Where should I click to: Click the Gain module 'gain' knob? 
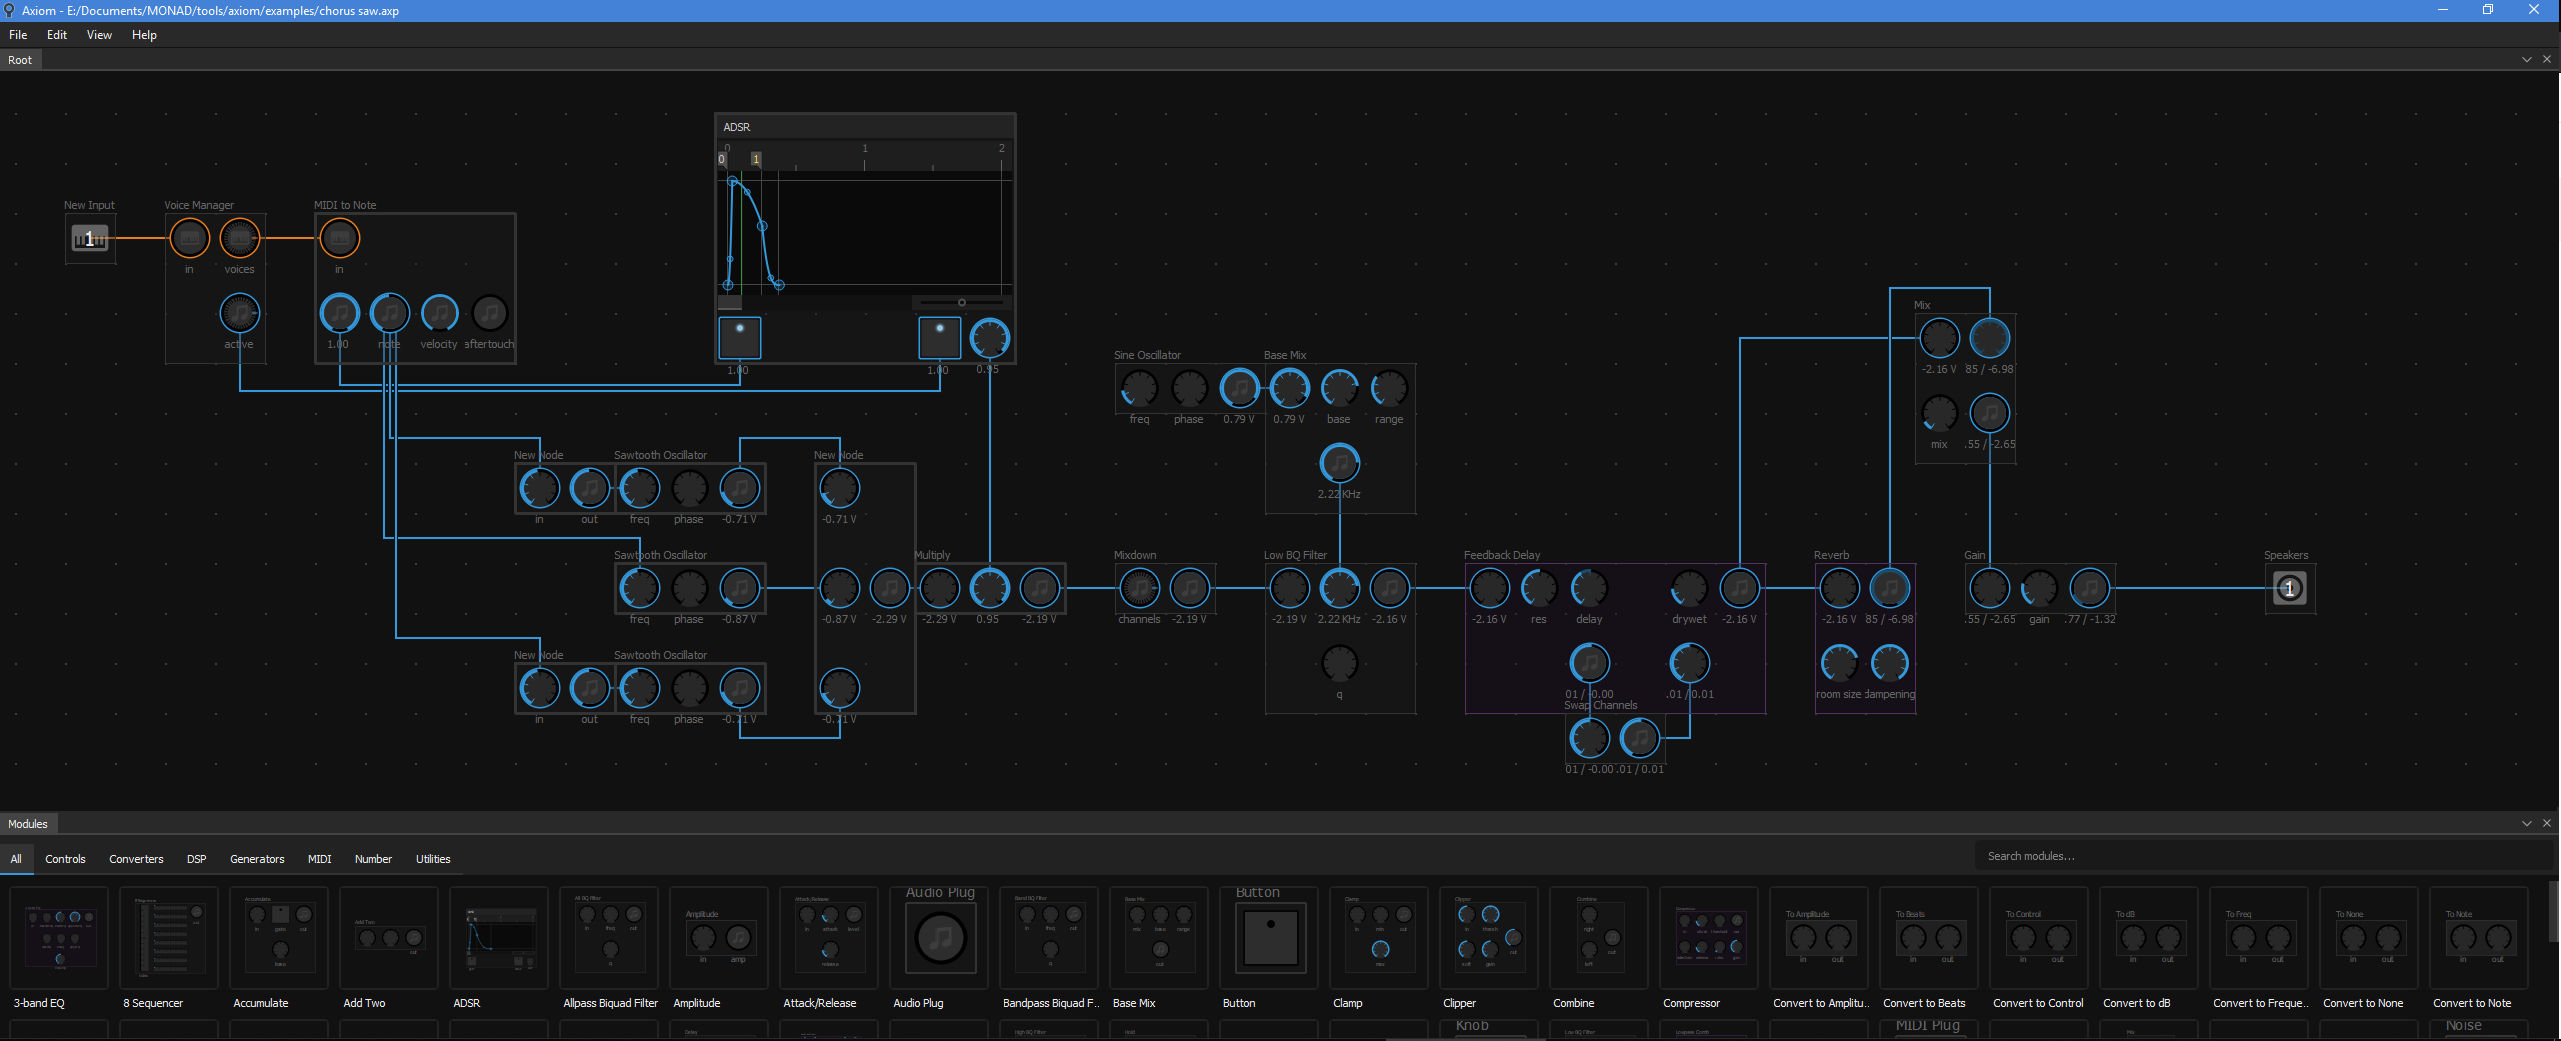(x=2039, y=588)
